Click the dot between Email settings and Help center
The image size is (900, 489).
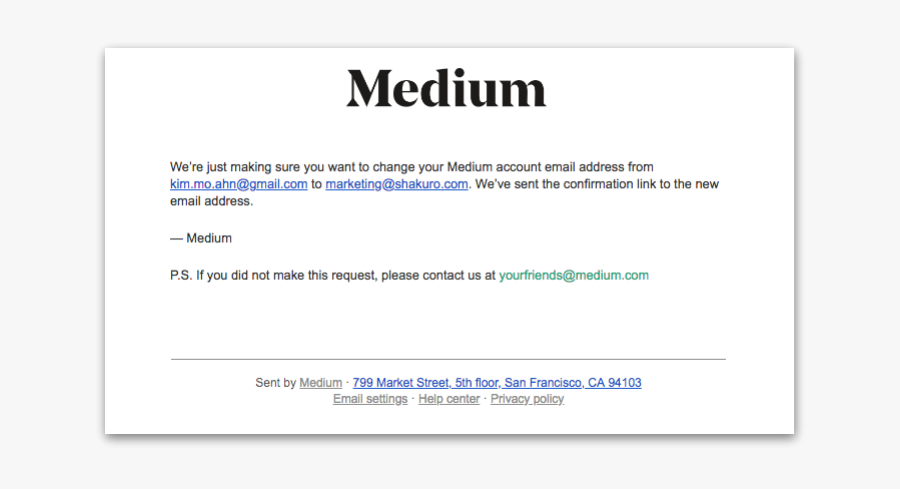(x=413, y=399)
